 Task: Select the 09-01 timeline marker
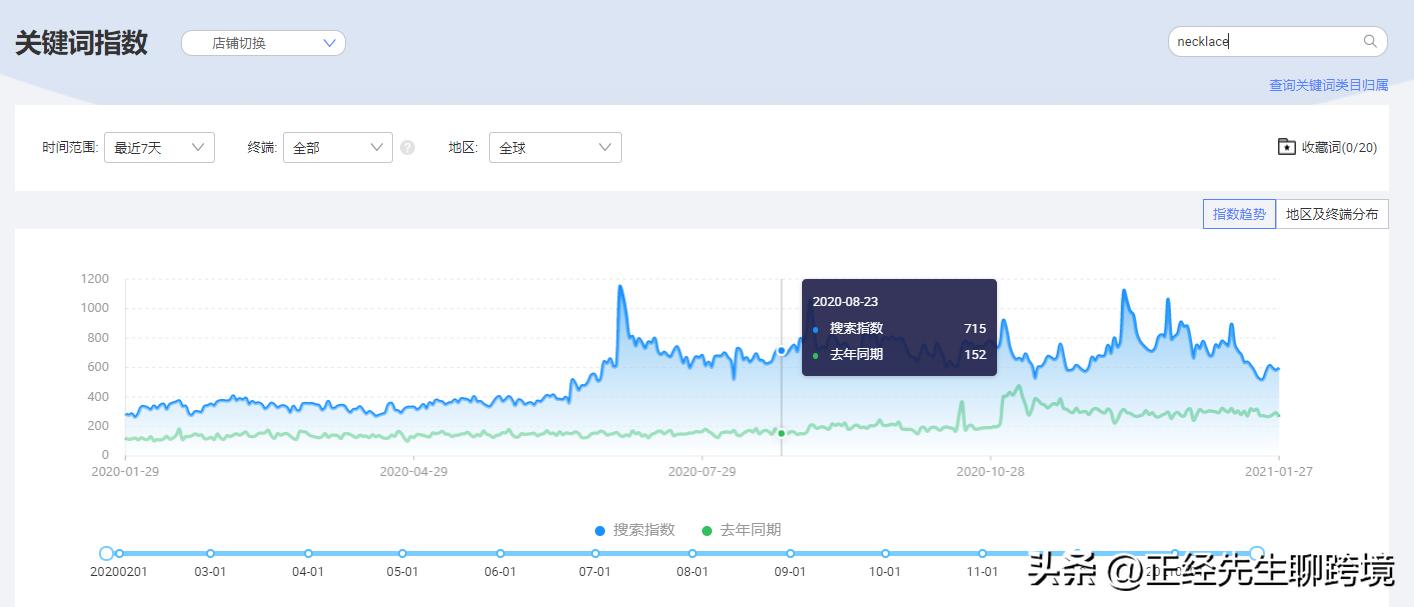click(790, 553)
